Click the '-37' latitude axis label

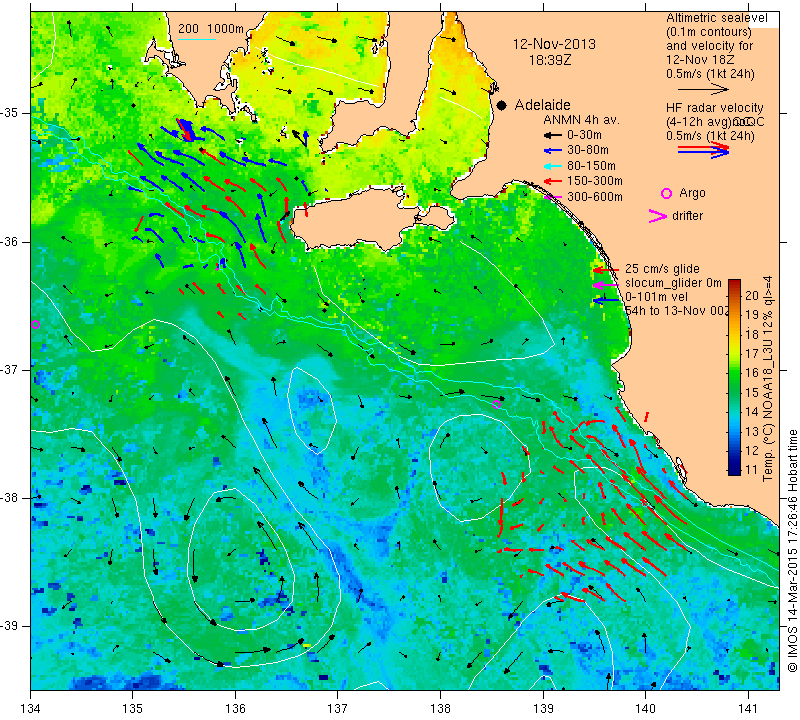coord(10,369)
